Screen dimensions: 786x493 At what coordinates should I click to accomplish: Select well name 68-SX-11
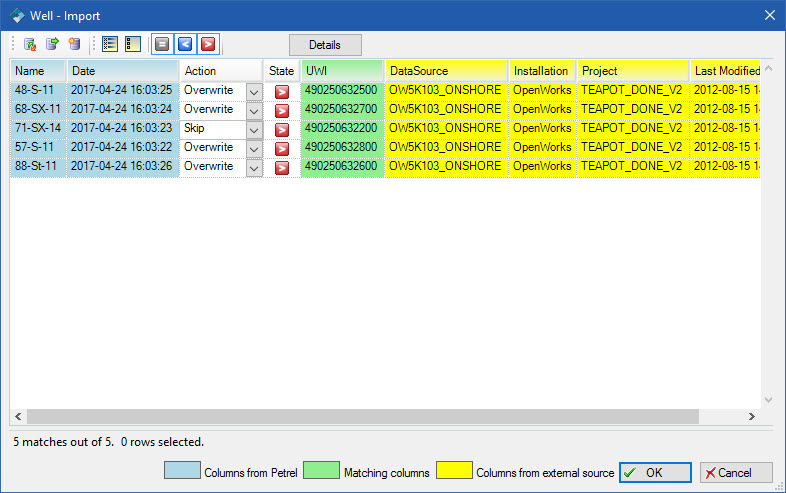click(38, 109)
